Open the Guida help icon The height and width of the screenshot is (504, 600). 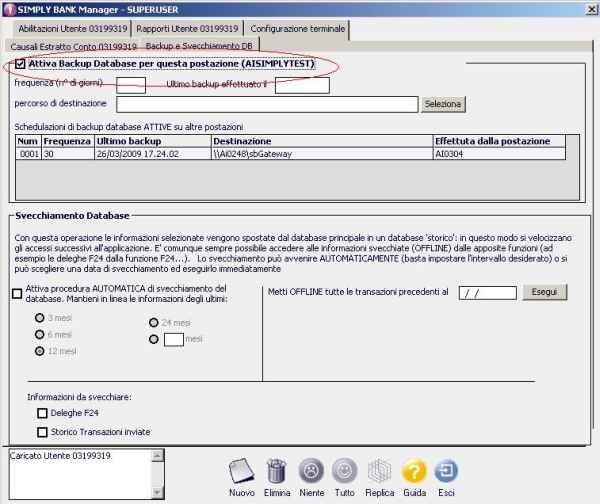pyautogui.click(x=414, y=471)
